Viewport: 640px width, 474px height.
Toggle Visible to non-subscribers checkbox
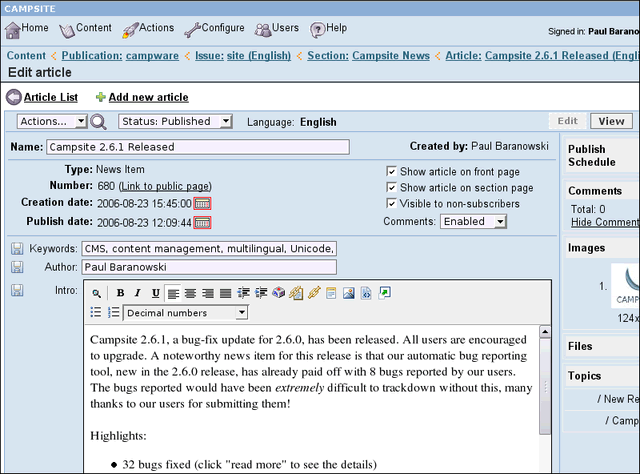pyautogui.click(x=392, y=204)
